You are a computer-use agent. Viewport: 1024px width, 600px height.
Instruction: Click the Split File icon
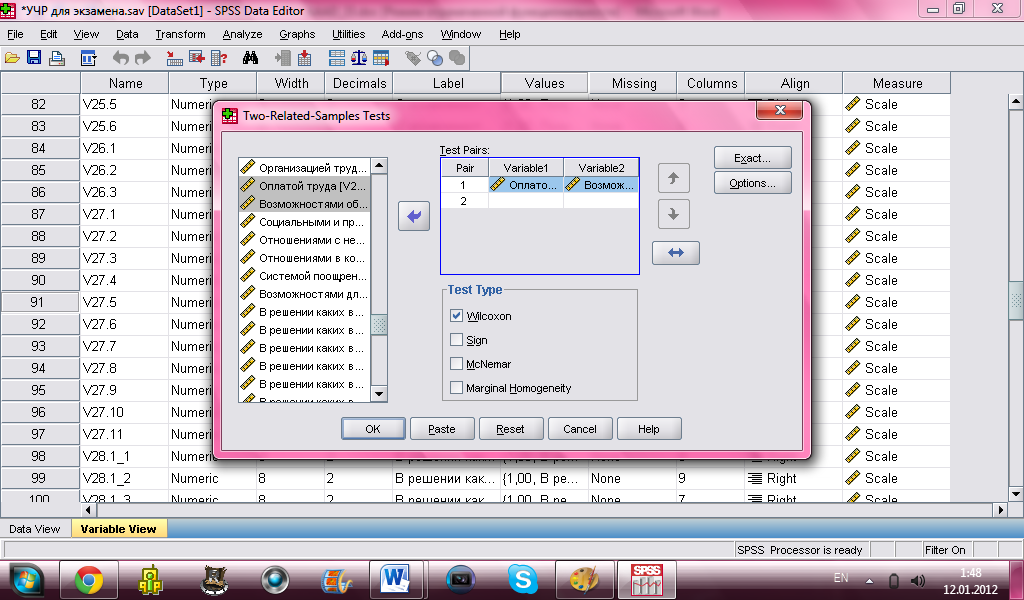coord(337,58)
